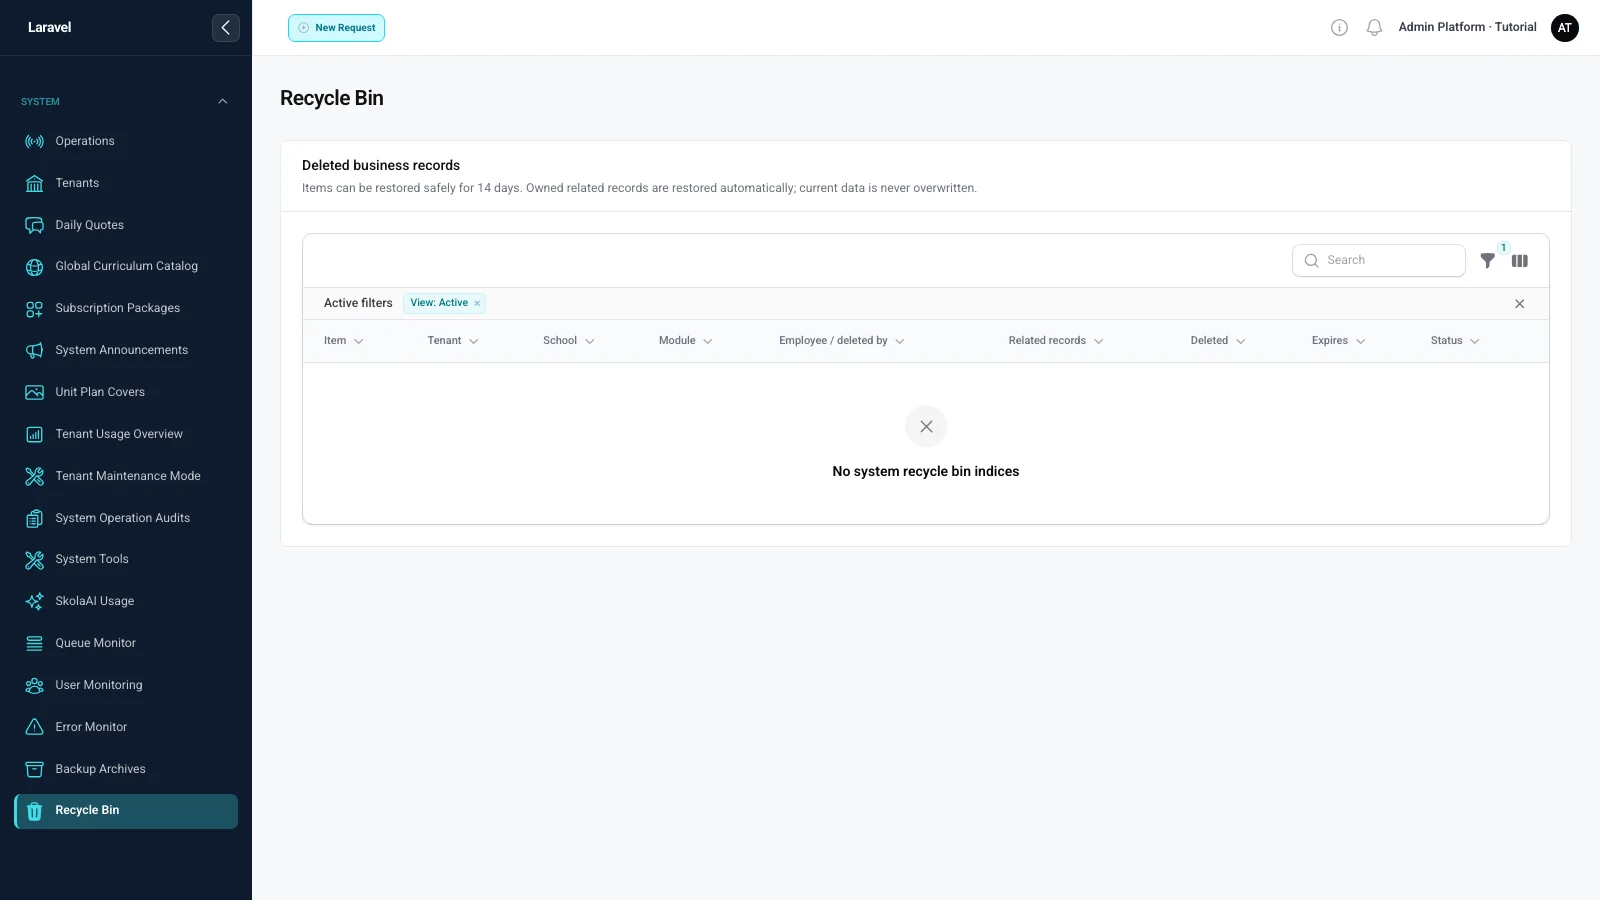
Task: Sort by Employee / deleted by column
Action: click(x=842, y=341)
